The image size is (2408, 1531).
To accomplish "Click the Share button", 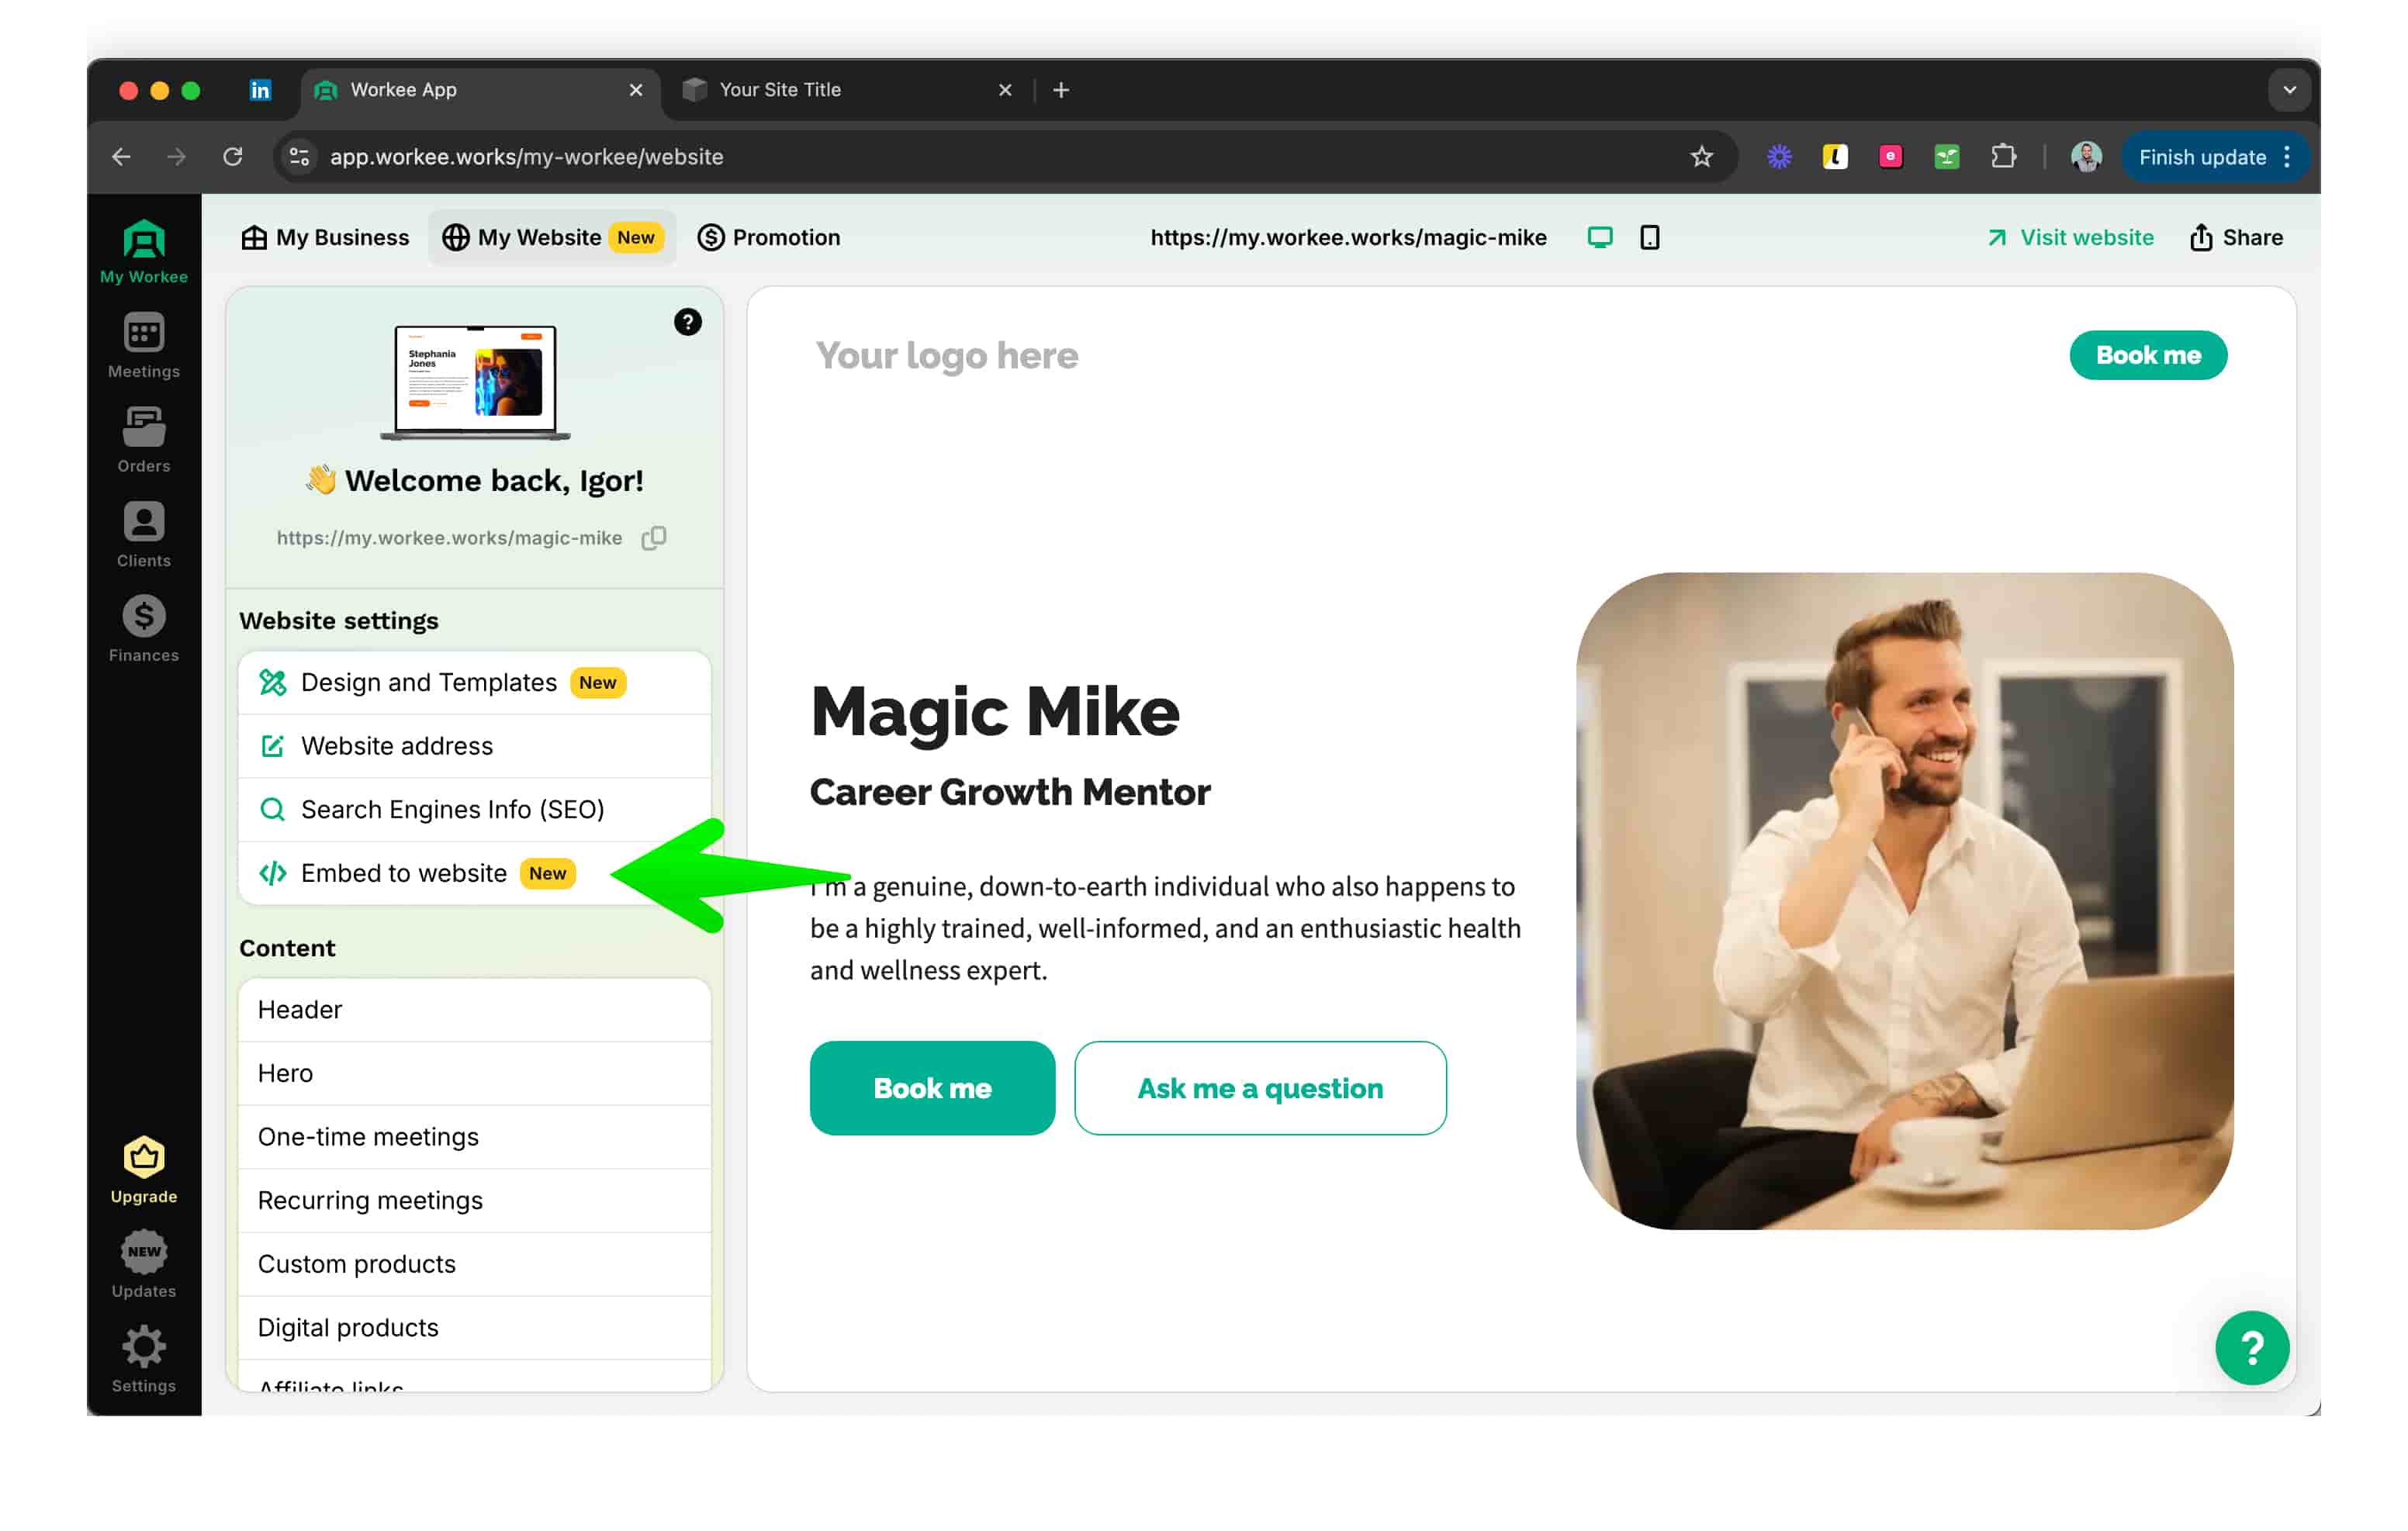I will coord(2236,237).
